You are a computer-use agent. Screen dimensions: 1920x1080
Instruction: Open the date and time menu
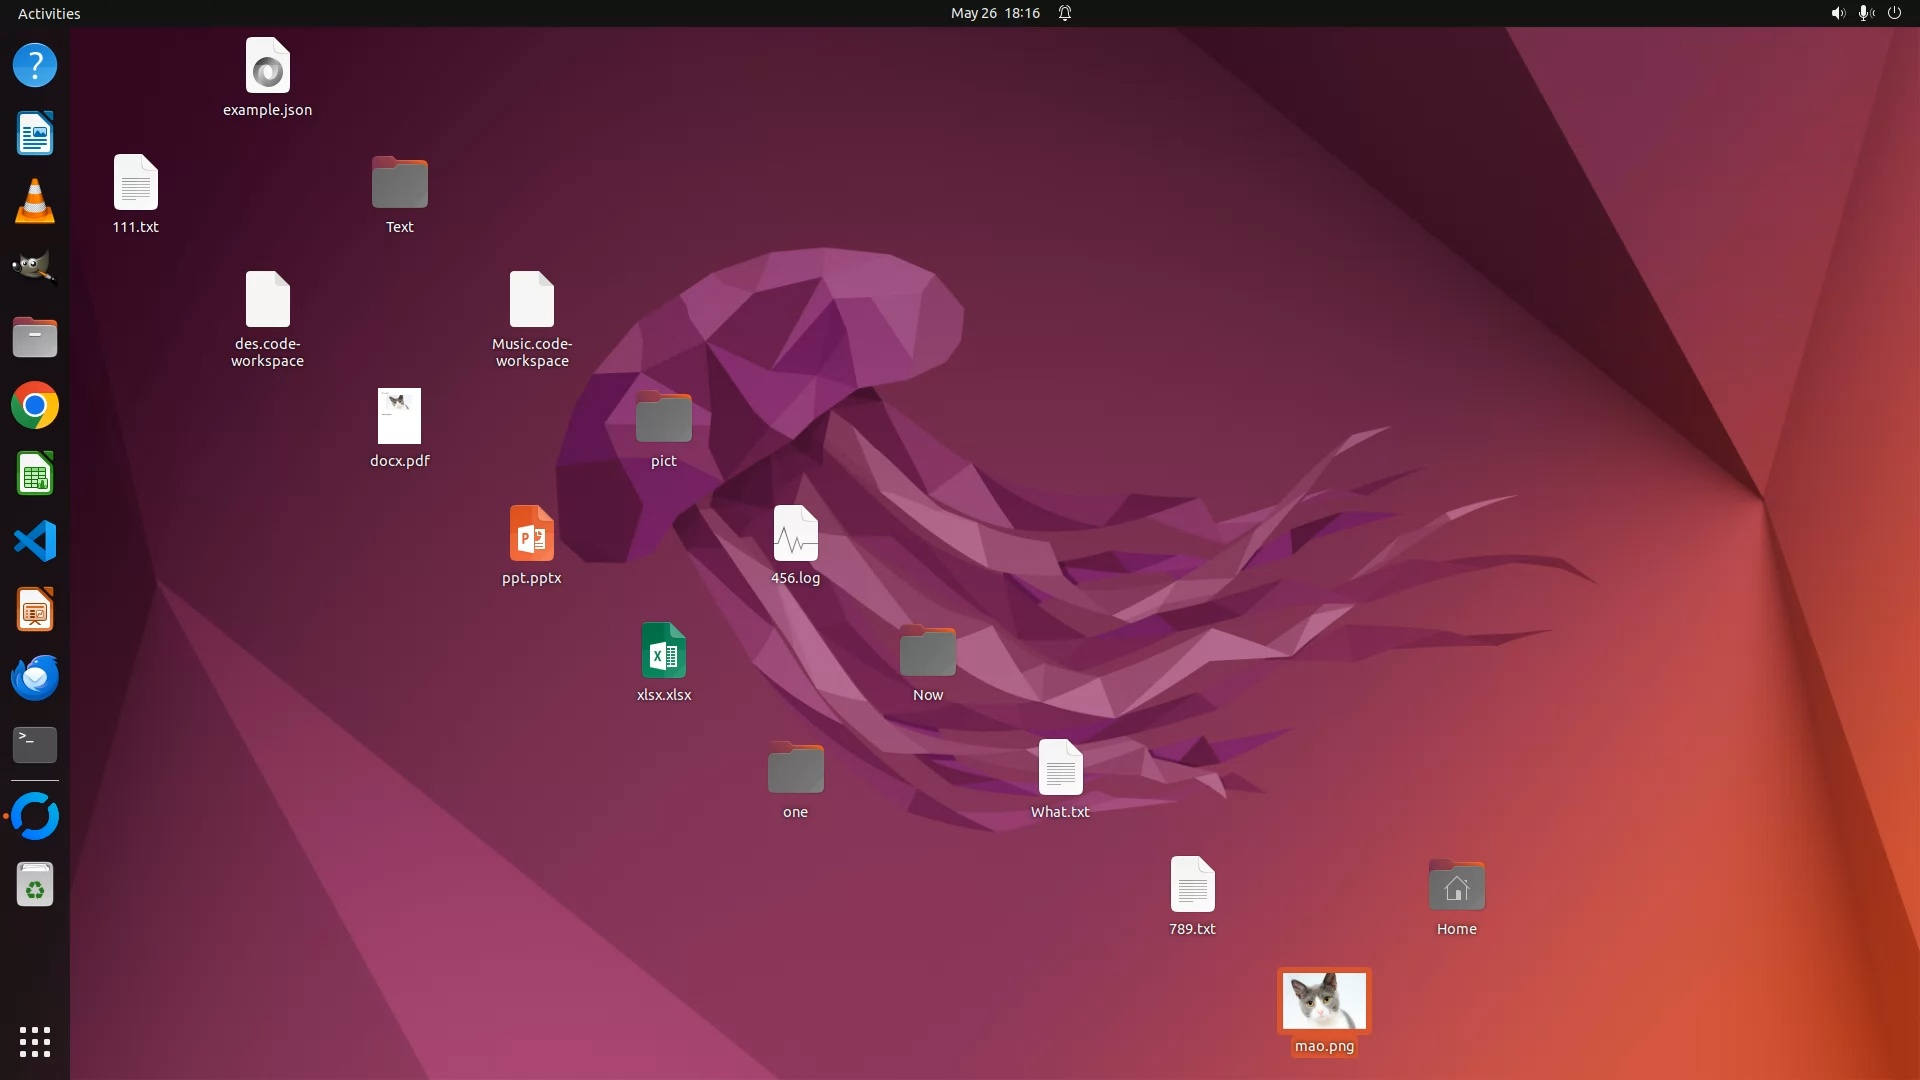coord(995,13)
